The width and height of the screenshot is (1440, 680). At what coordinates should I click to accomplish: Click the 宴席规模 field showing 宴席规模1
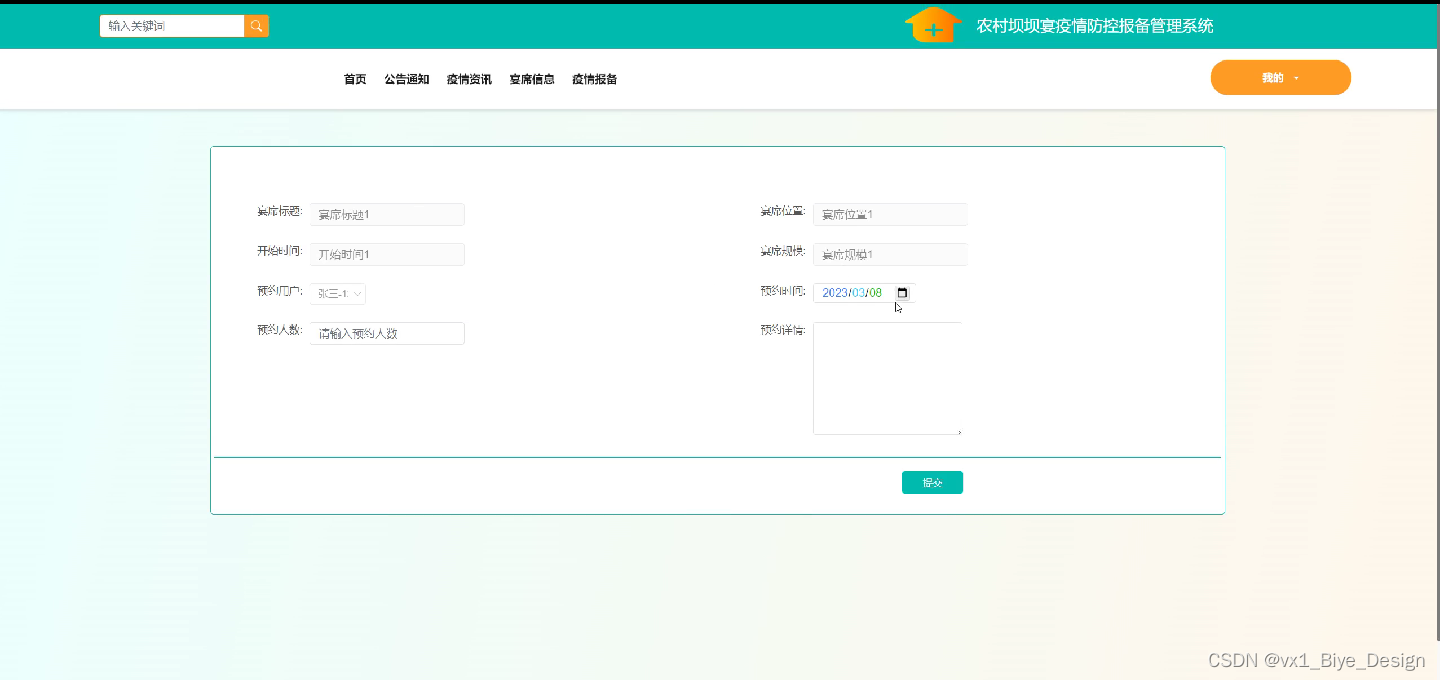890,254
